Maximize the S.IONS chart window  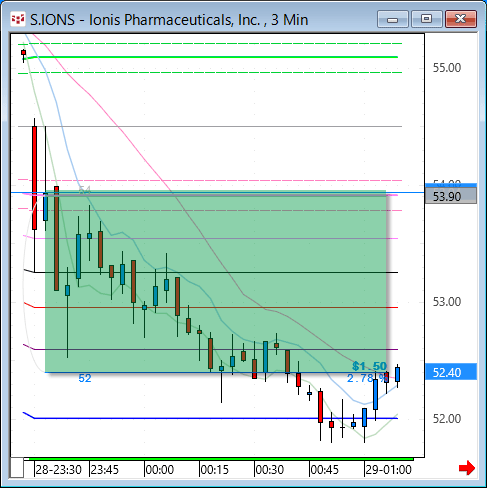pos(426,19)
